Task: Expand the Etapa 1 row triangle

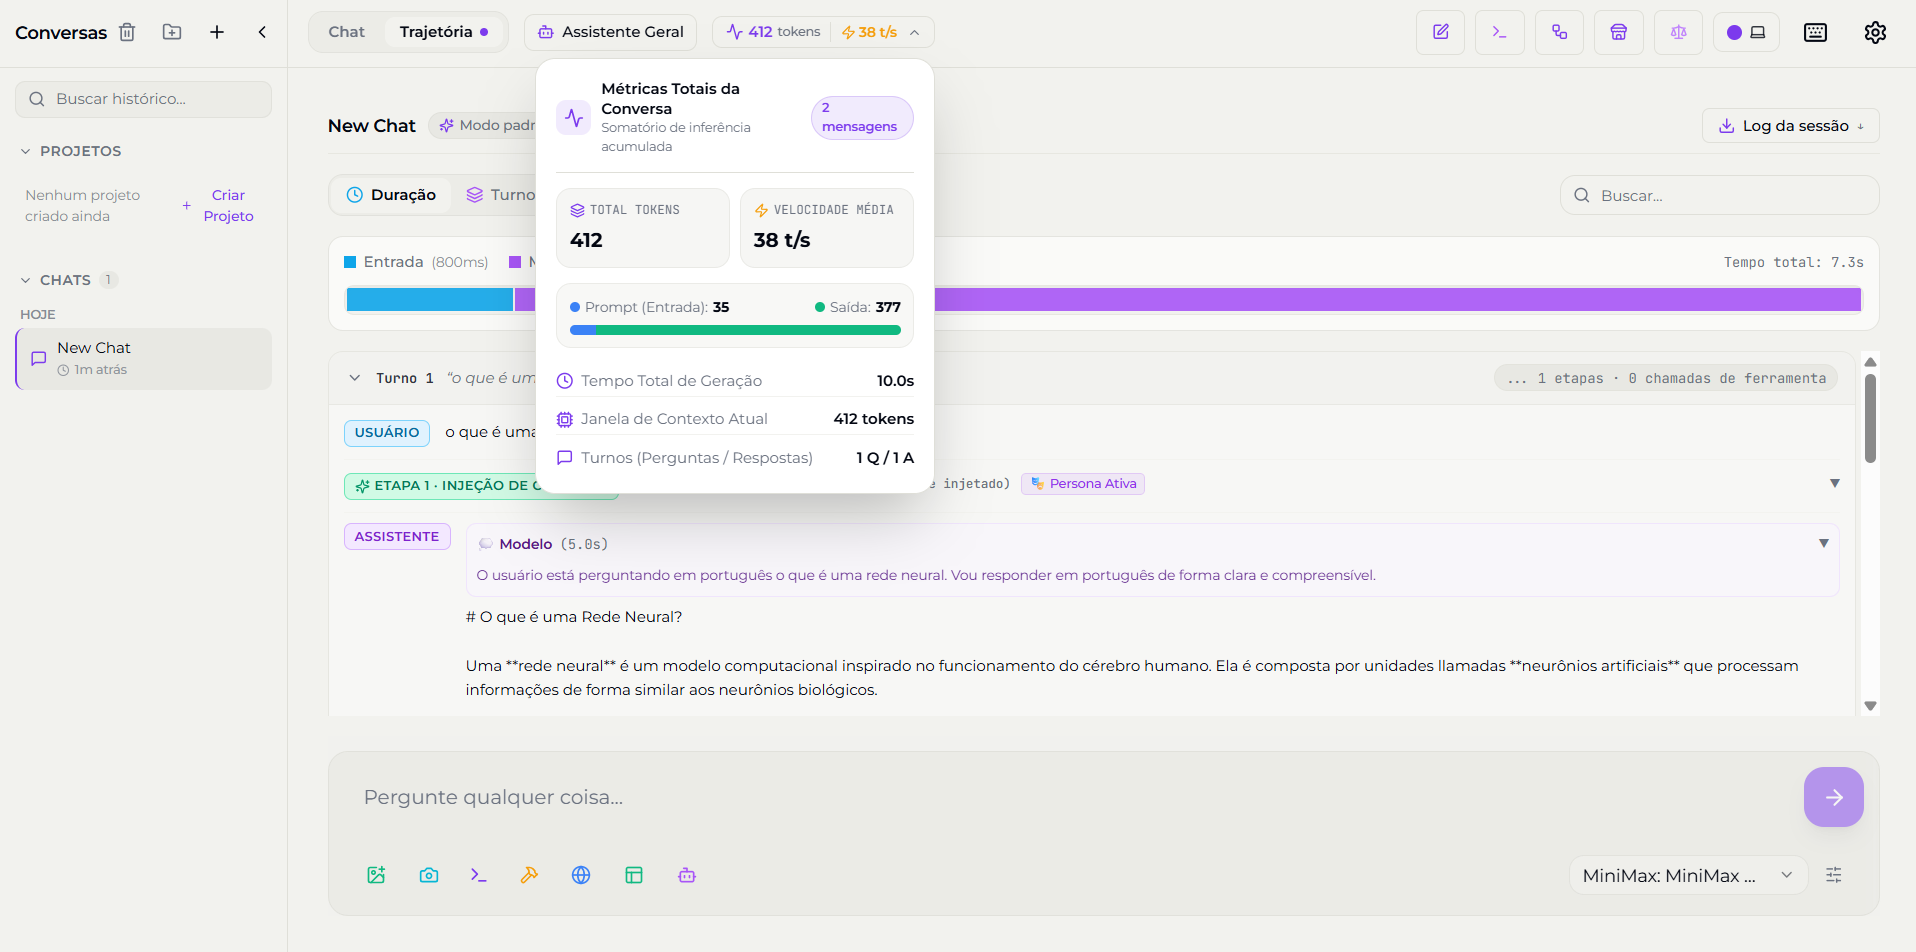Action: click(1835, 483)
